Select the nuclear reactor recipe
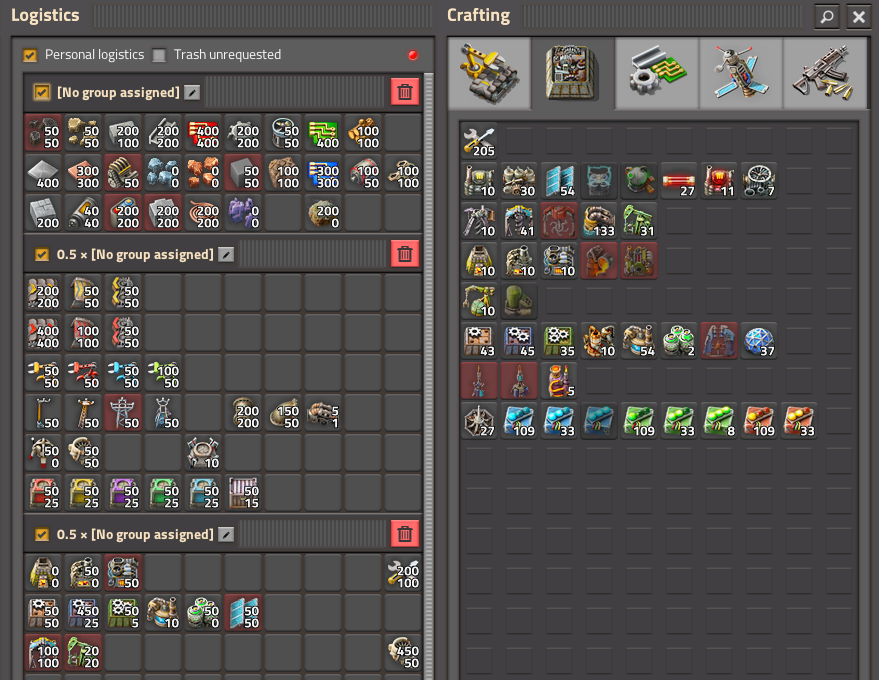This screenshot has width=879, height=680. pos(639,181)
